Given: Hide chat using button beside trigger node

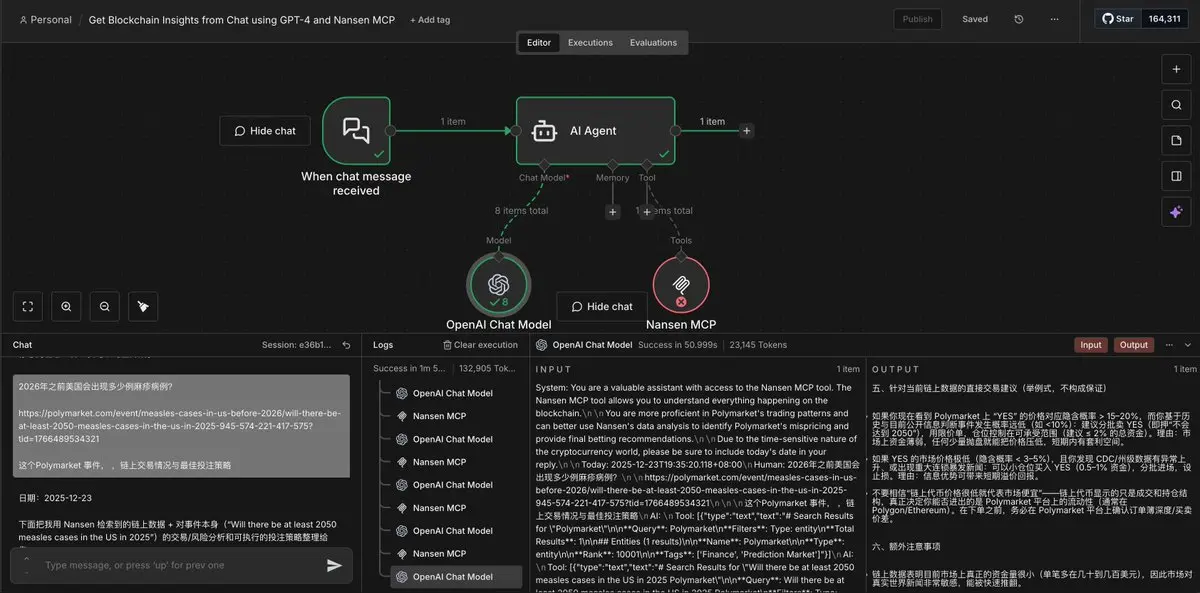Looking at the screenshot, I should coord(265,131).
